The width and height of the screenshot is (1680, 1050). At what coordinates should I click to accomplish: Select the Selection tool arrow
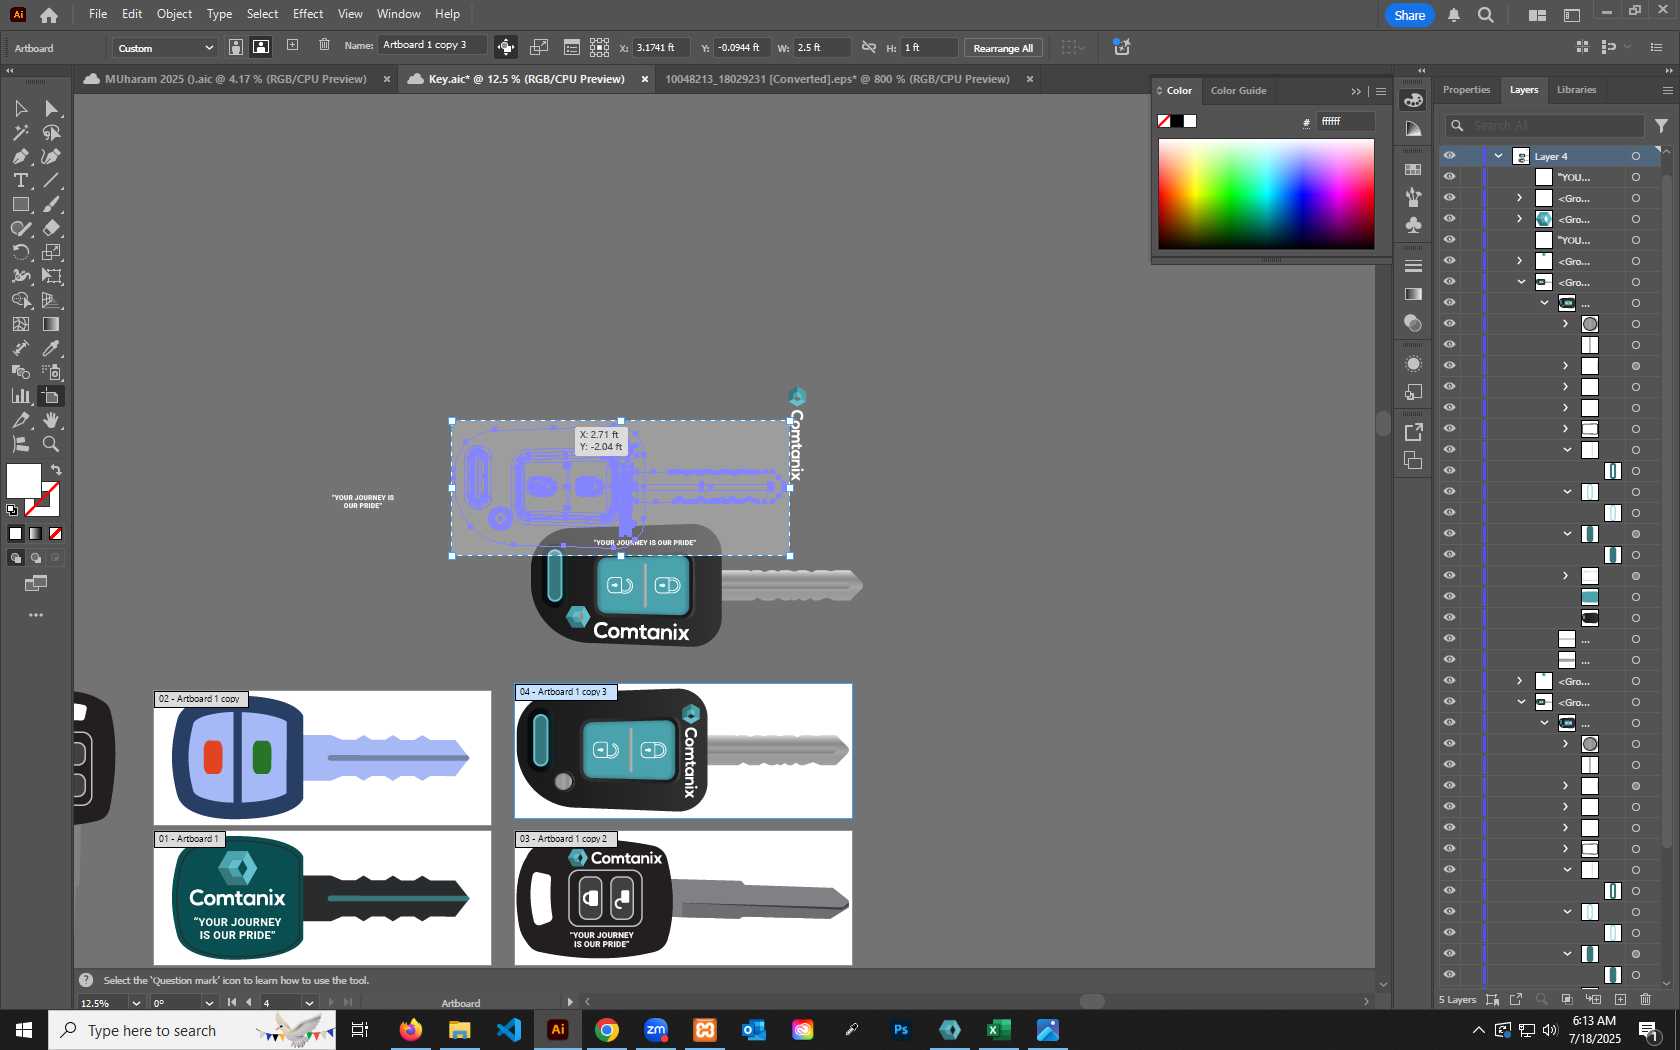20,108
